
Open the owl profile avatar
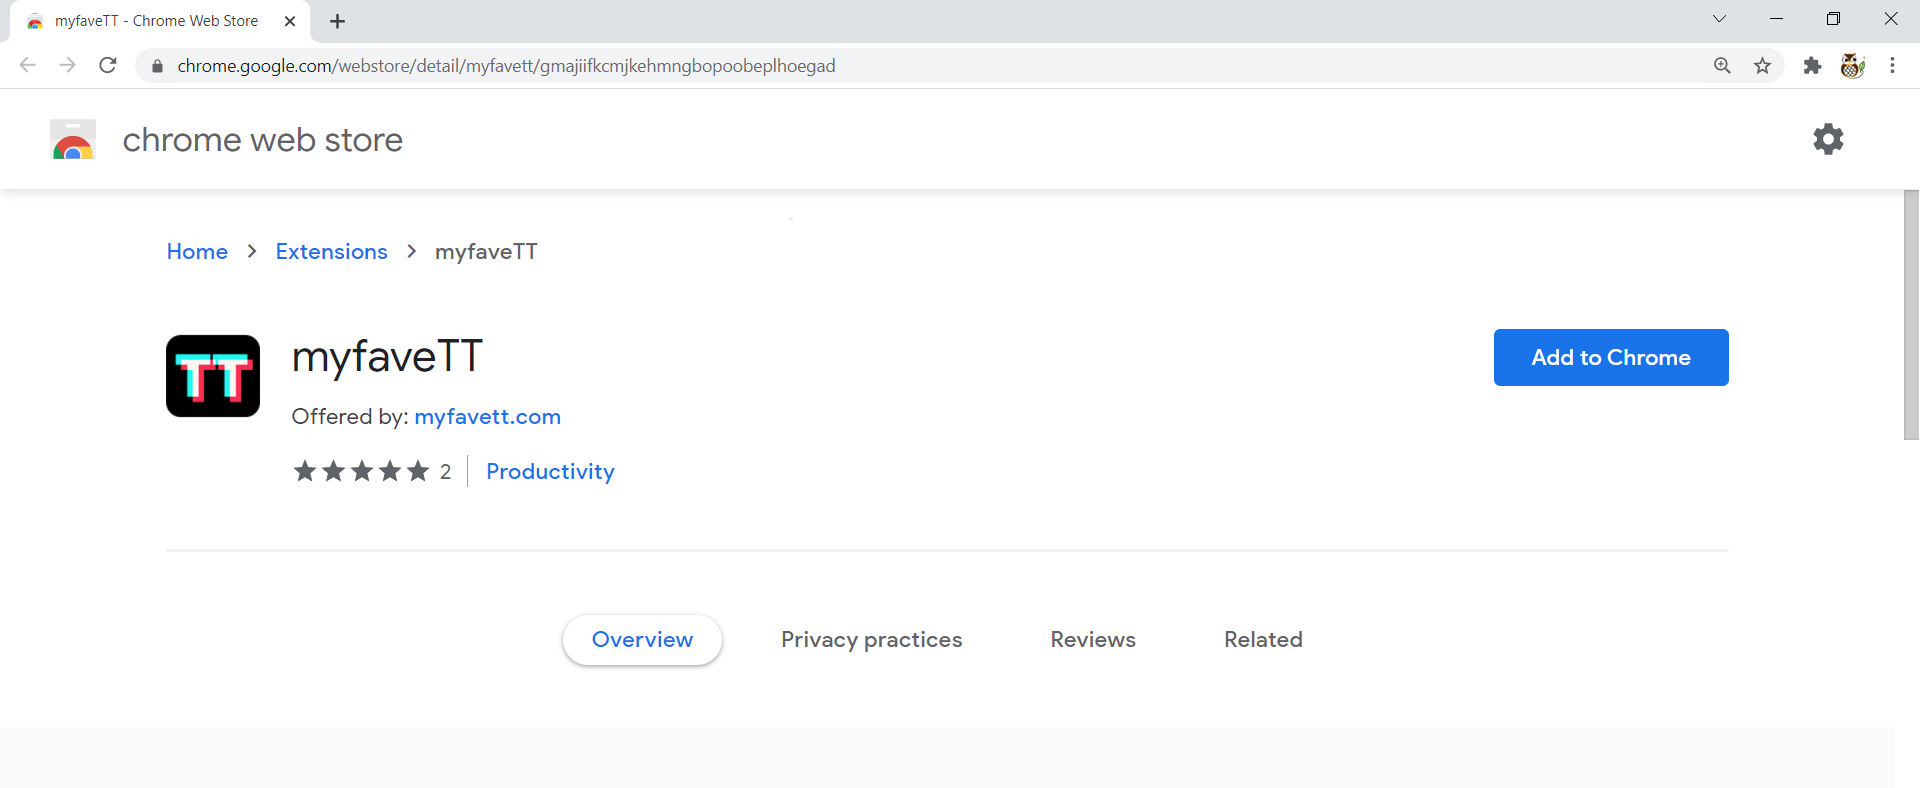pyautogui.click(x=1853, y=66)
